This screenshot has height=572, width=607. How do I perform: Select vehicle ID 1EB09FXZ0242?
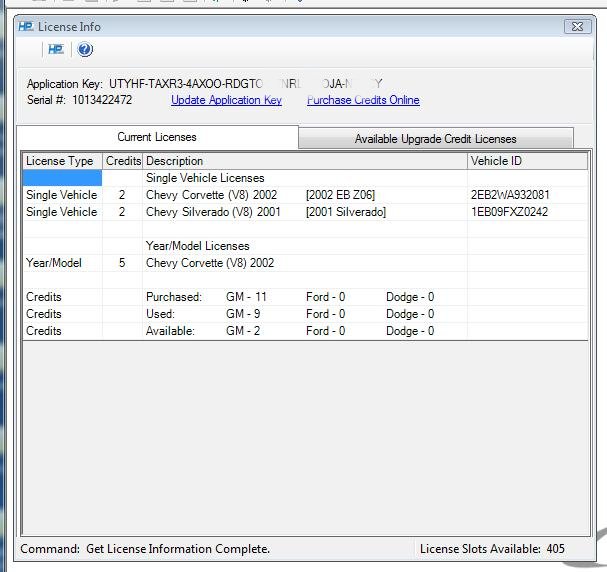point(509,212)
